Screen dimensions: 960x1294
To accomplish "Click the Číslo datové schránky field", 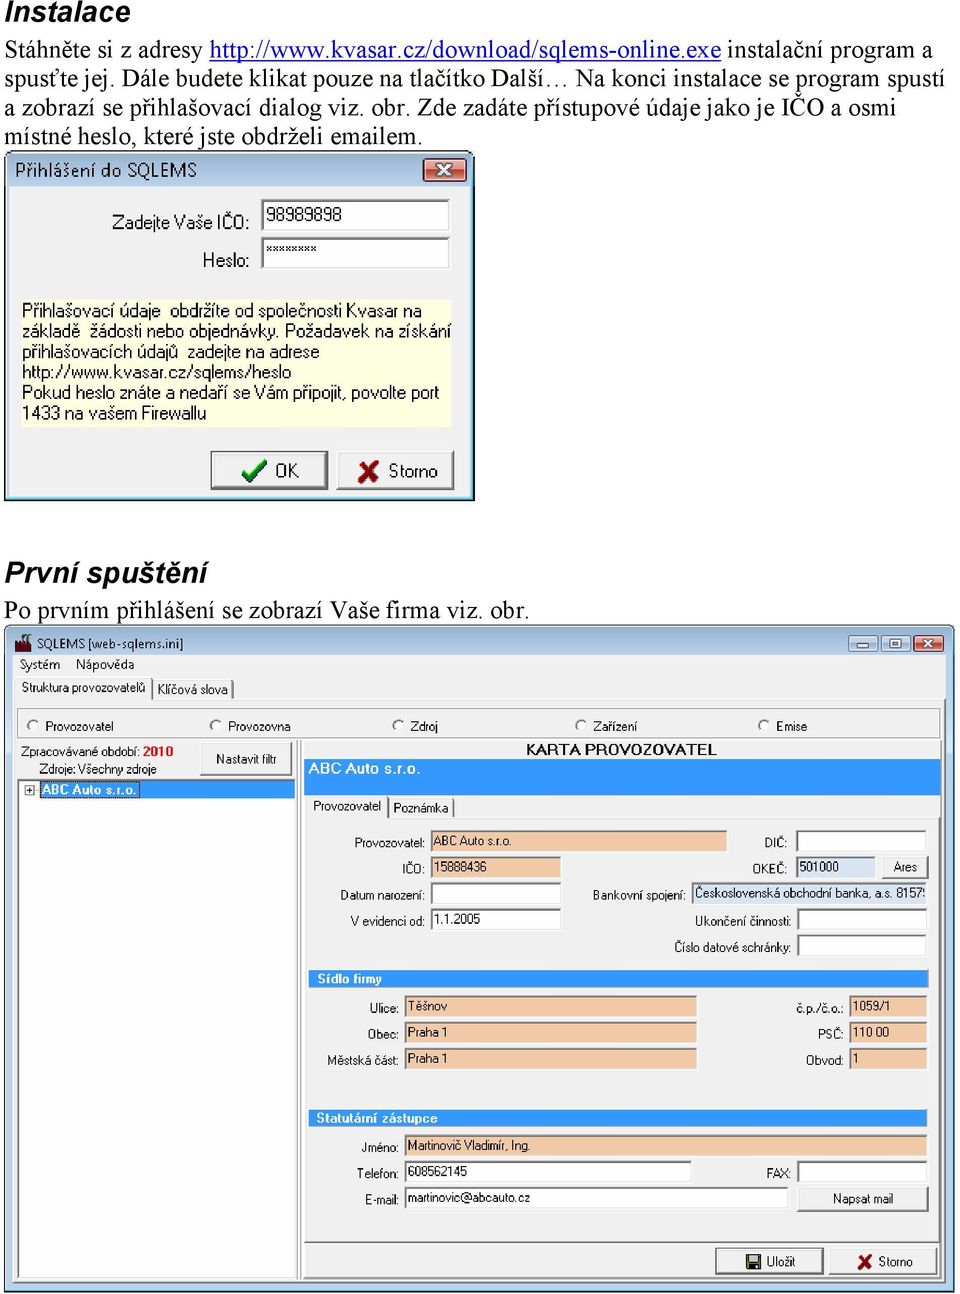I will point(861,946).
